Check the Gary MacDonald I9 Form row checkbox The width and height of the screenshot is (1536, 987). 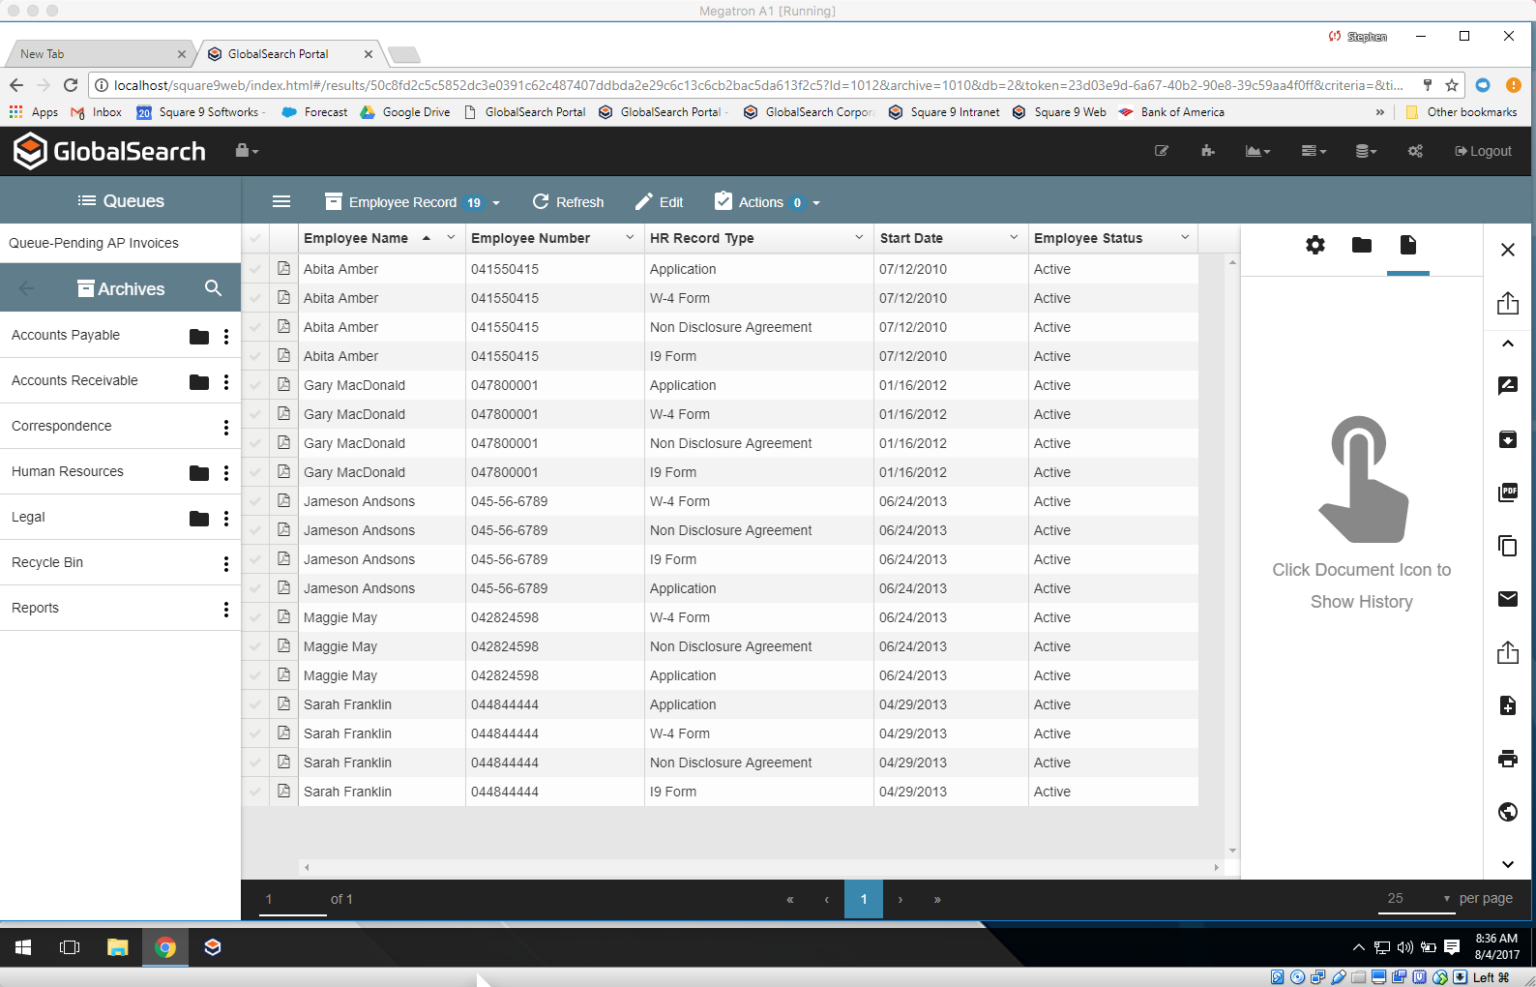pos(255,472)
